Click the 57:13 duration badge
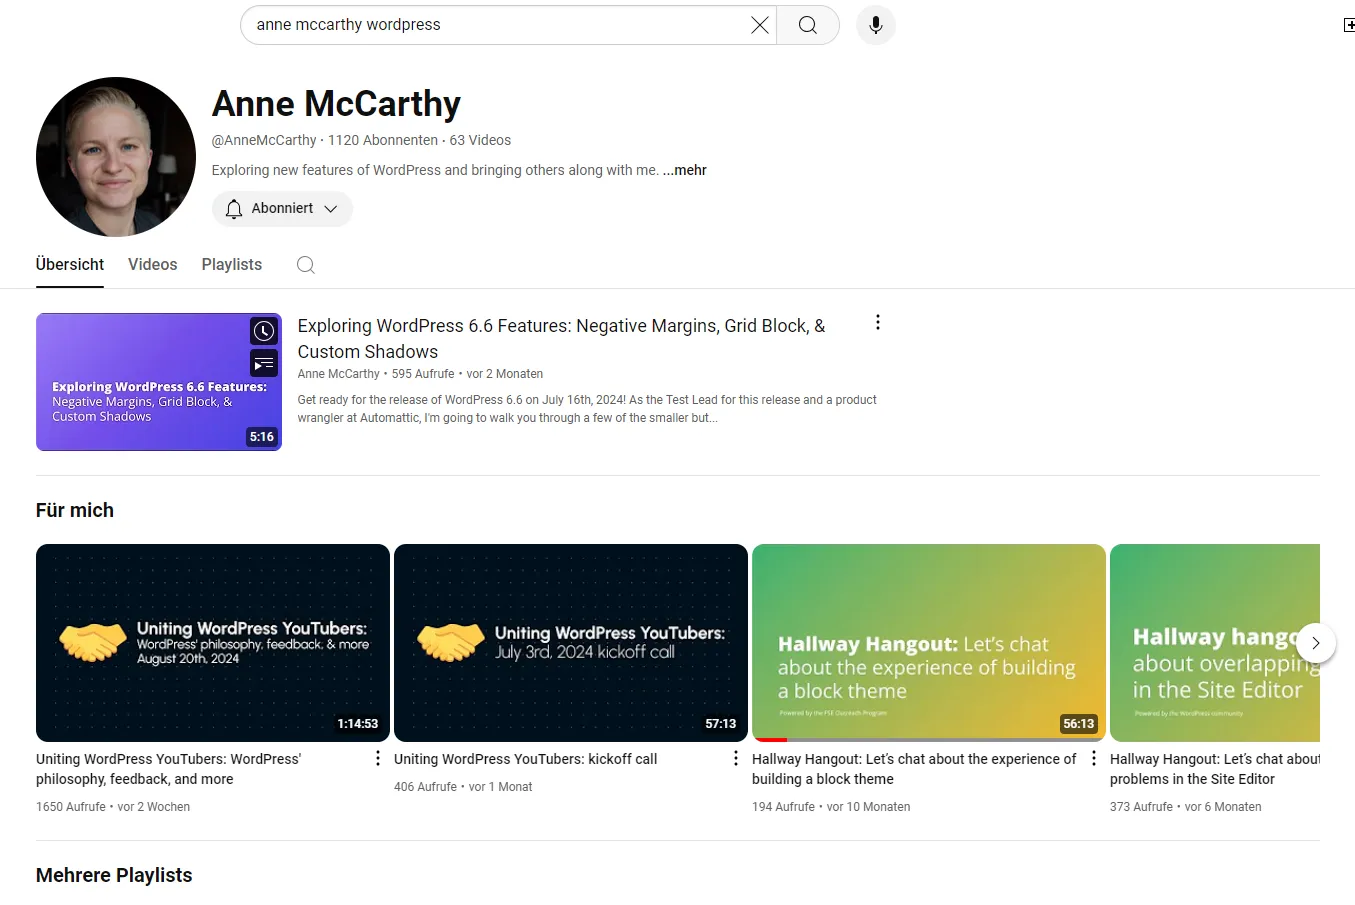 point(721,724)
